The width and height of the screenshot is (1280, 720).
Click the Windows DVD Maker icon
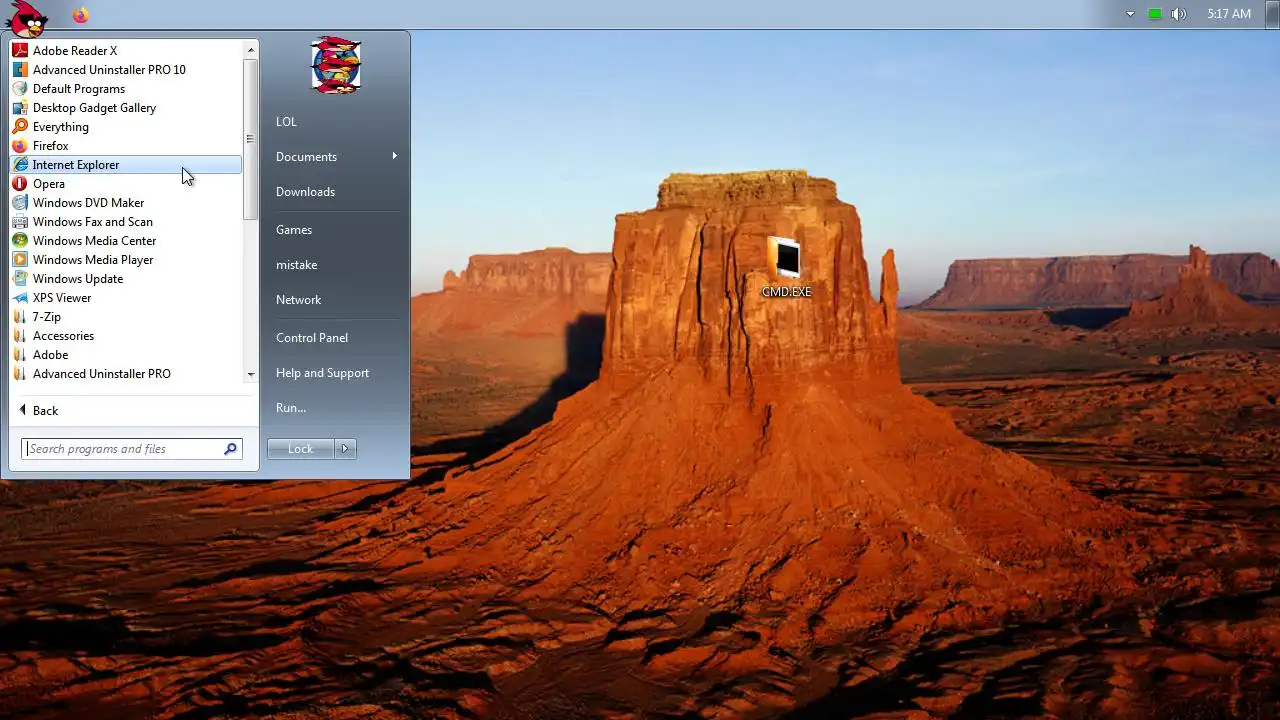pos(19,202)
